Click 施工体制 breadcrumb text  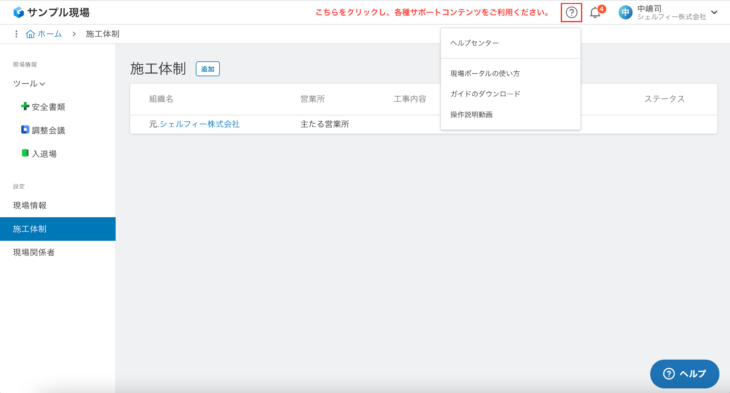tap(102, 34)
